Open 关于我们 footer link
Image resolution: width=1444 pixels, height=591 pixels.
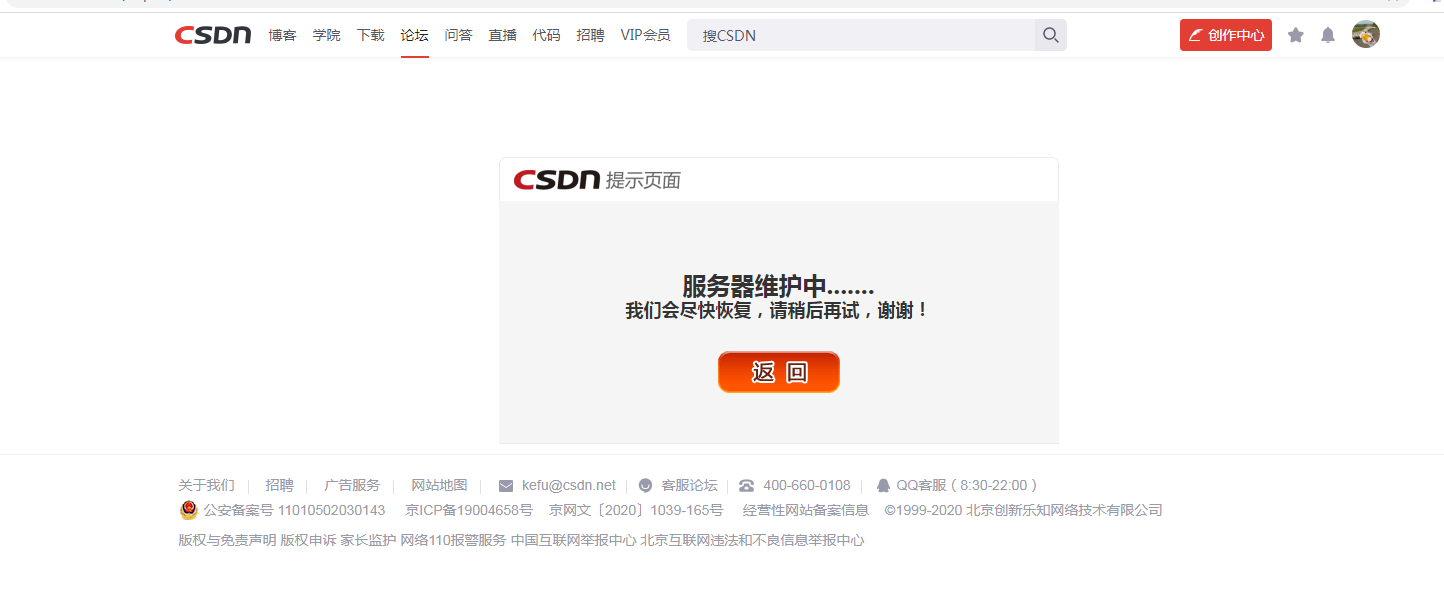206,485
